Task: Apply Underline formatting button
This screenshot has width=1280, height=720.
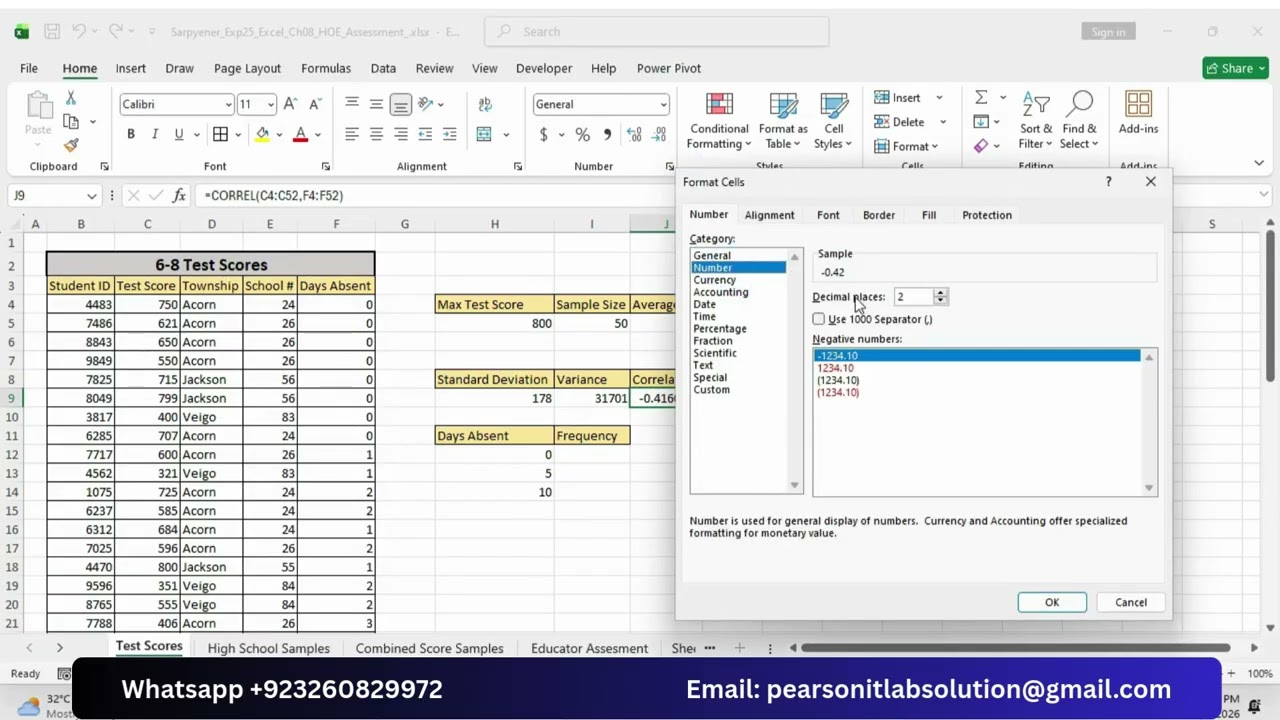Action: coord(179,134)
